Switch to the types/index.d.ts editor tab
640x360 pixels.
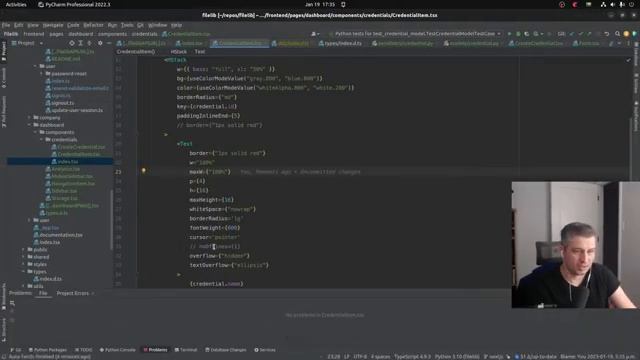coord(341,43)
